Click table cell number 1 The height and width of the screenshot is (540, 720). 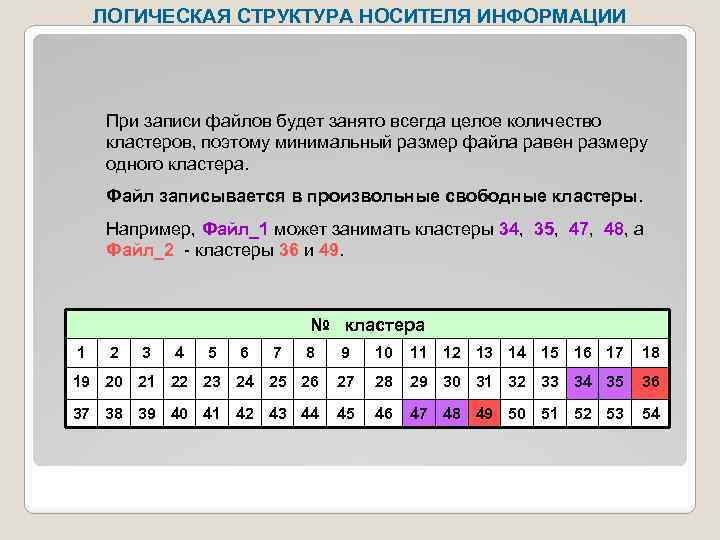pos(81,353)
